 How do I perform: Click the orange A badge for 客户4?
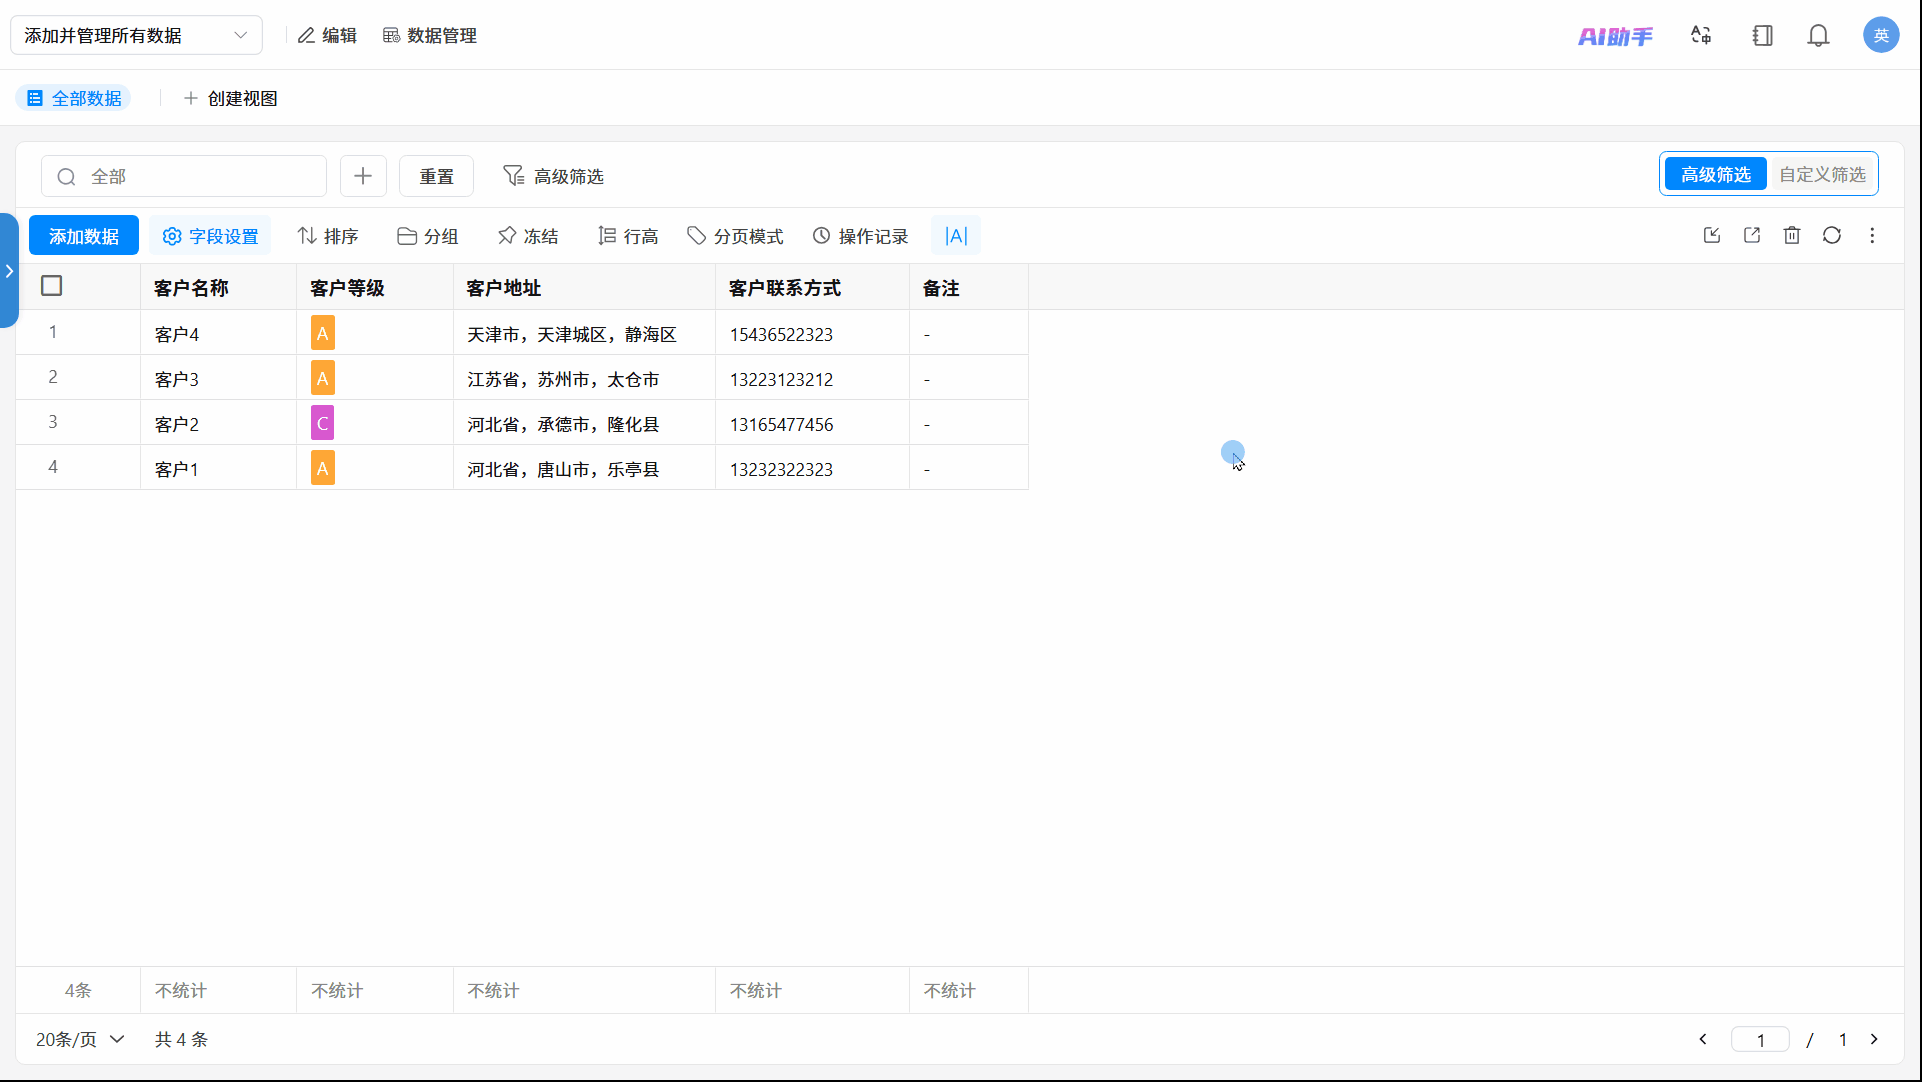point(323,333)
